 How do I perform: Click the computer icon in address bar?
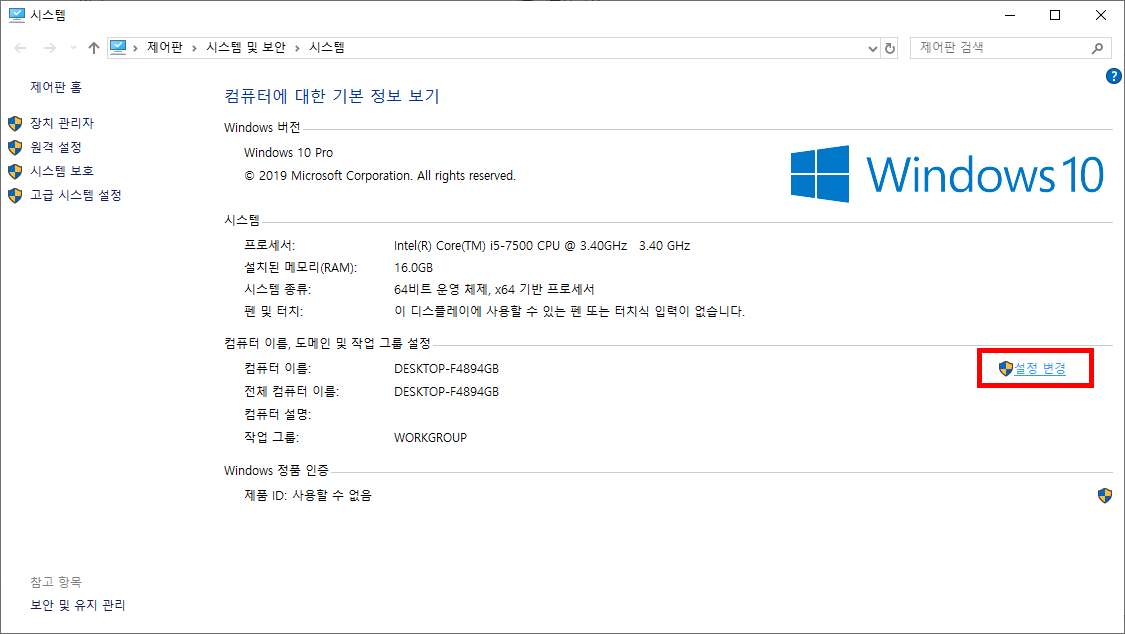(118, 47)
